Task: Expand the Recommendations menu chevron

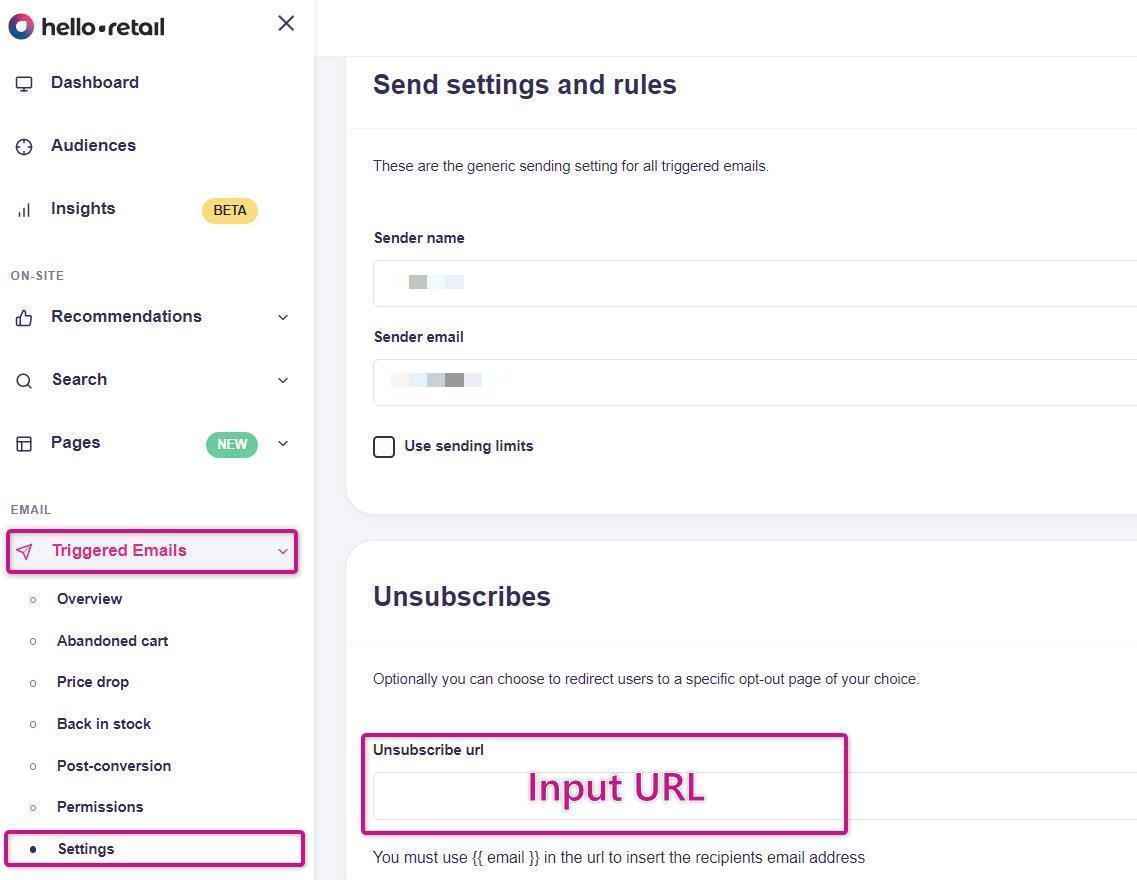Action: coord(283,318)
